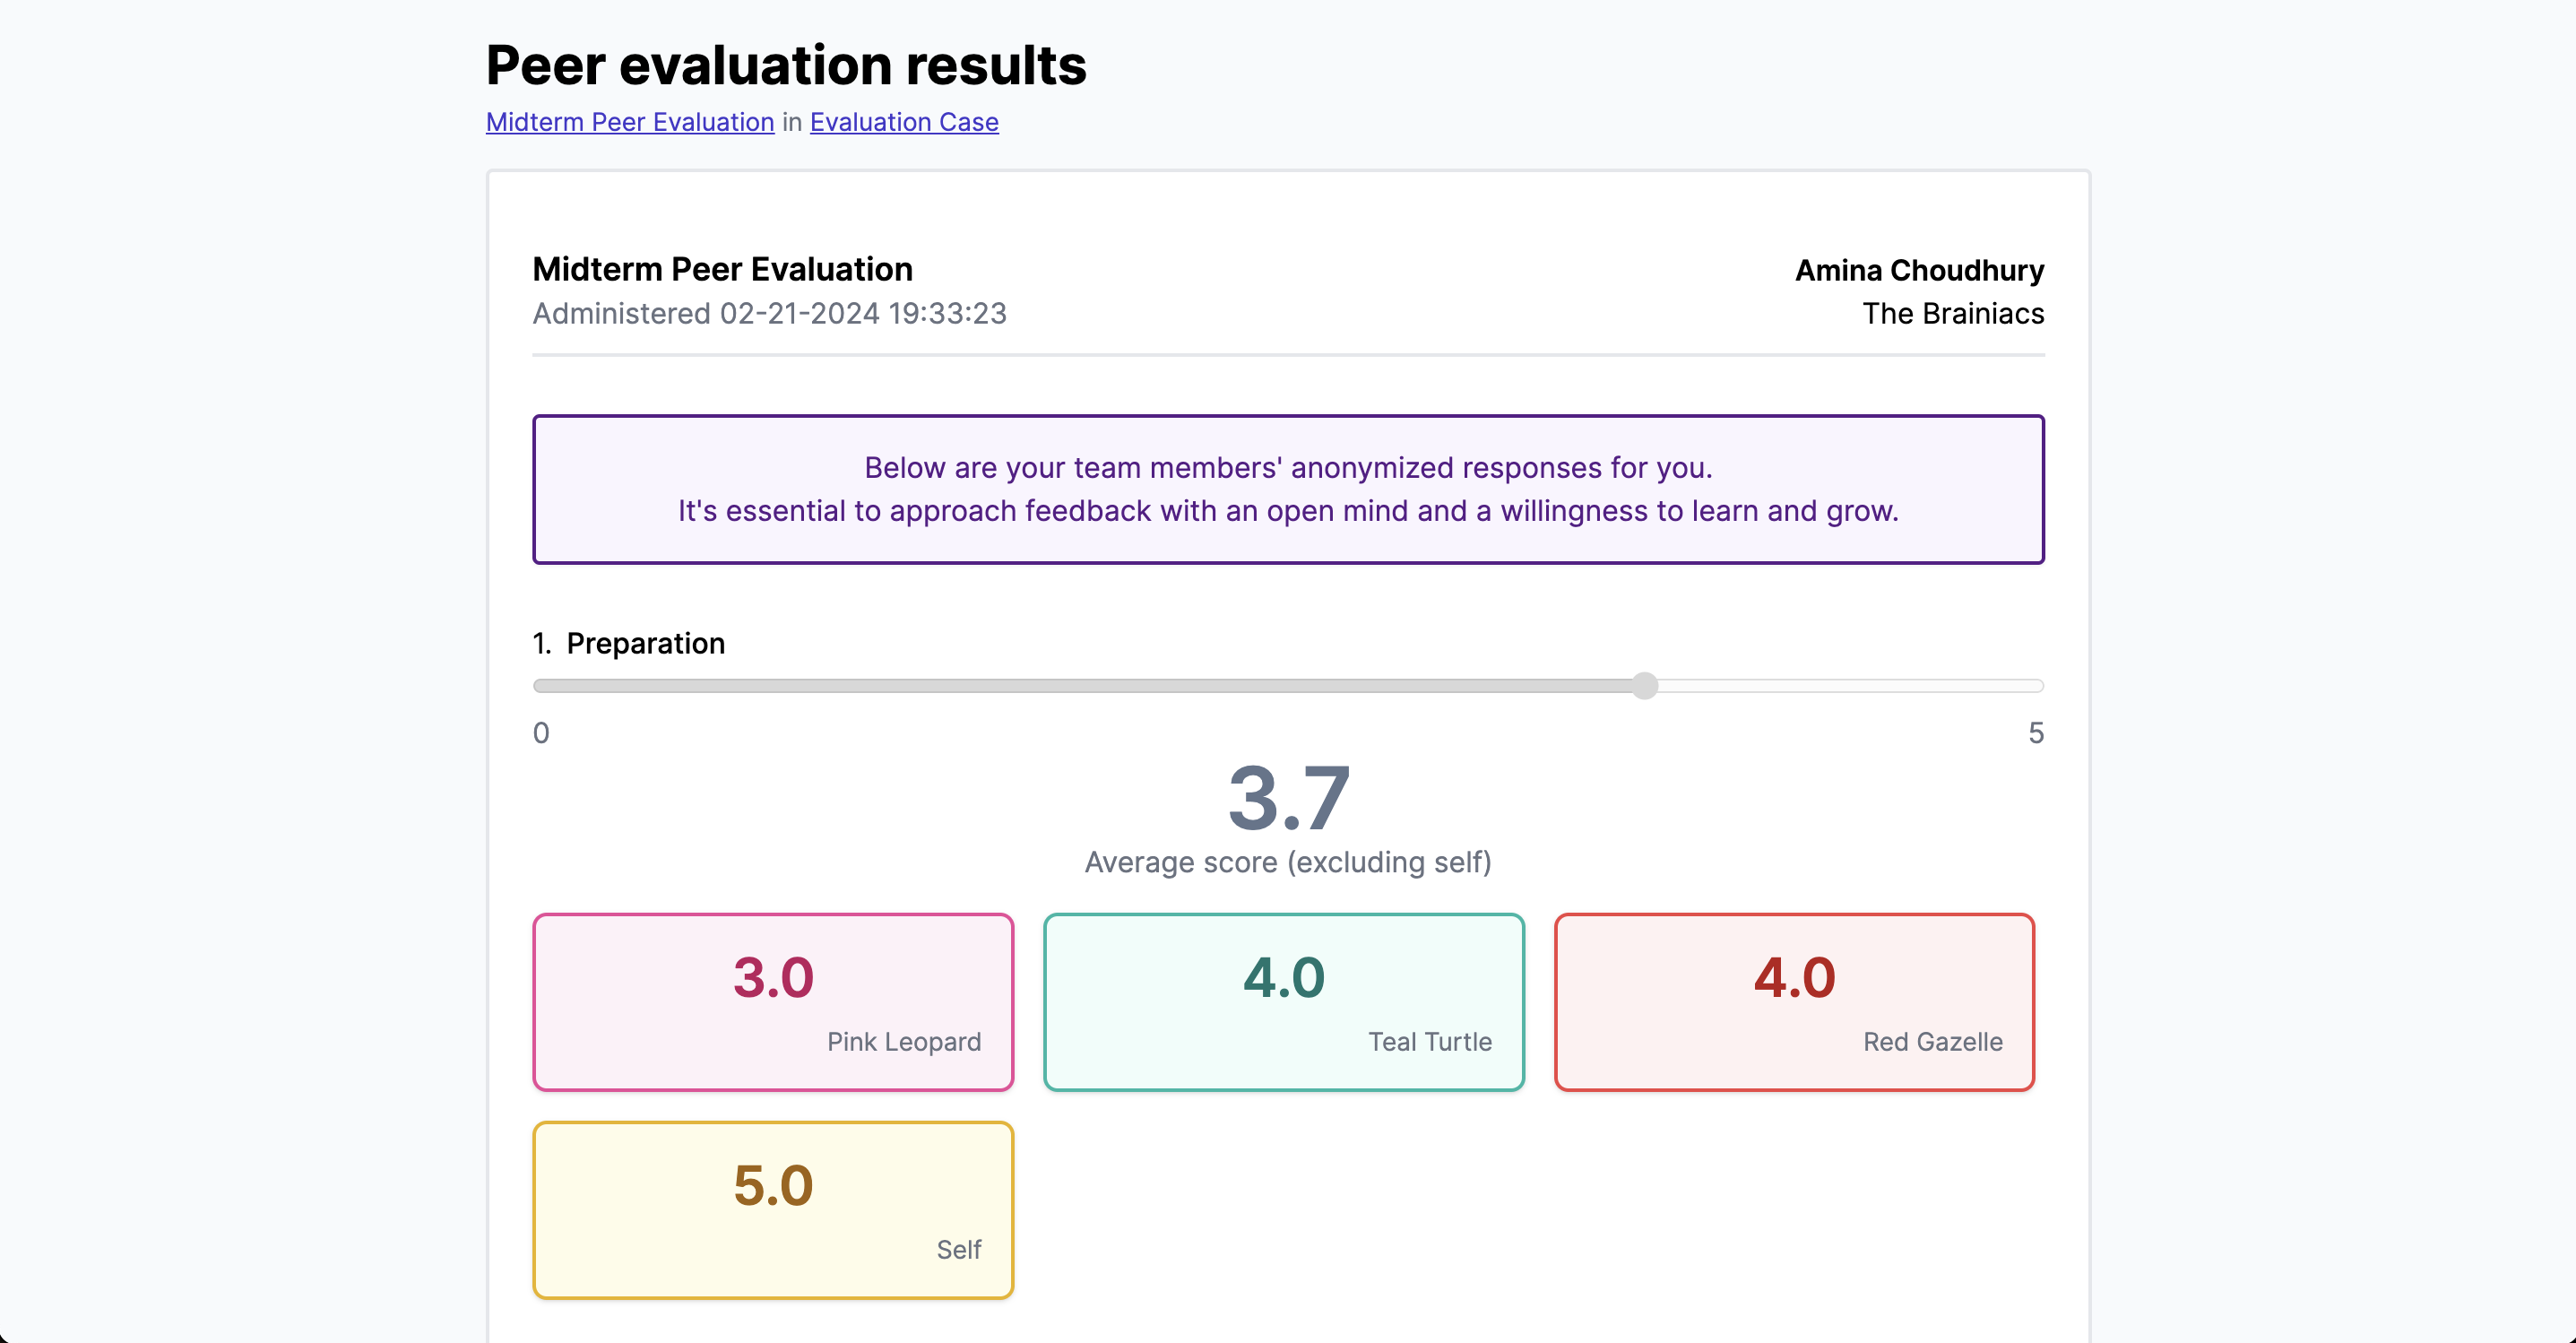Open the Midterm Peer Evaluation link

630,122
